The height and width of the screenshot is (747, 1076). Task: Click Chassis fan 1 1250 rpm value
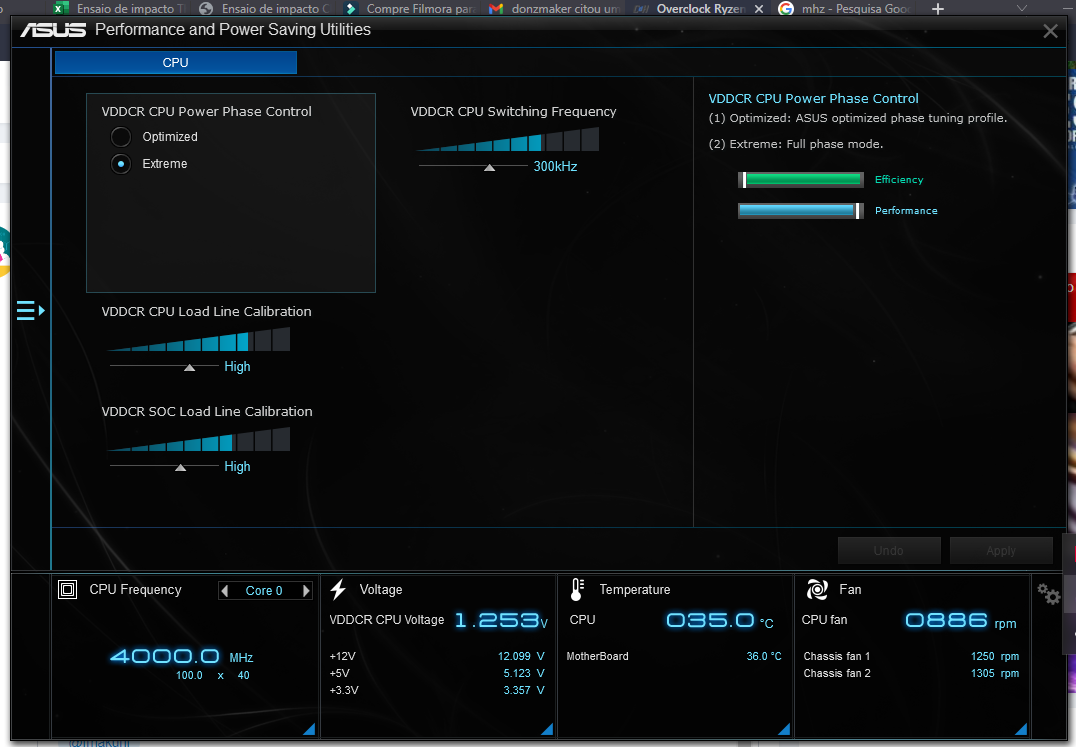coord(994,656)
